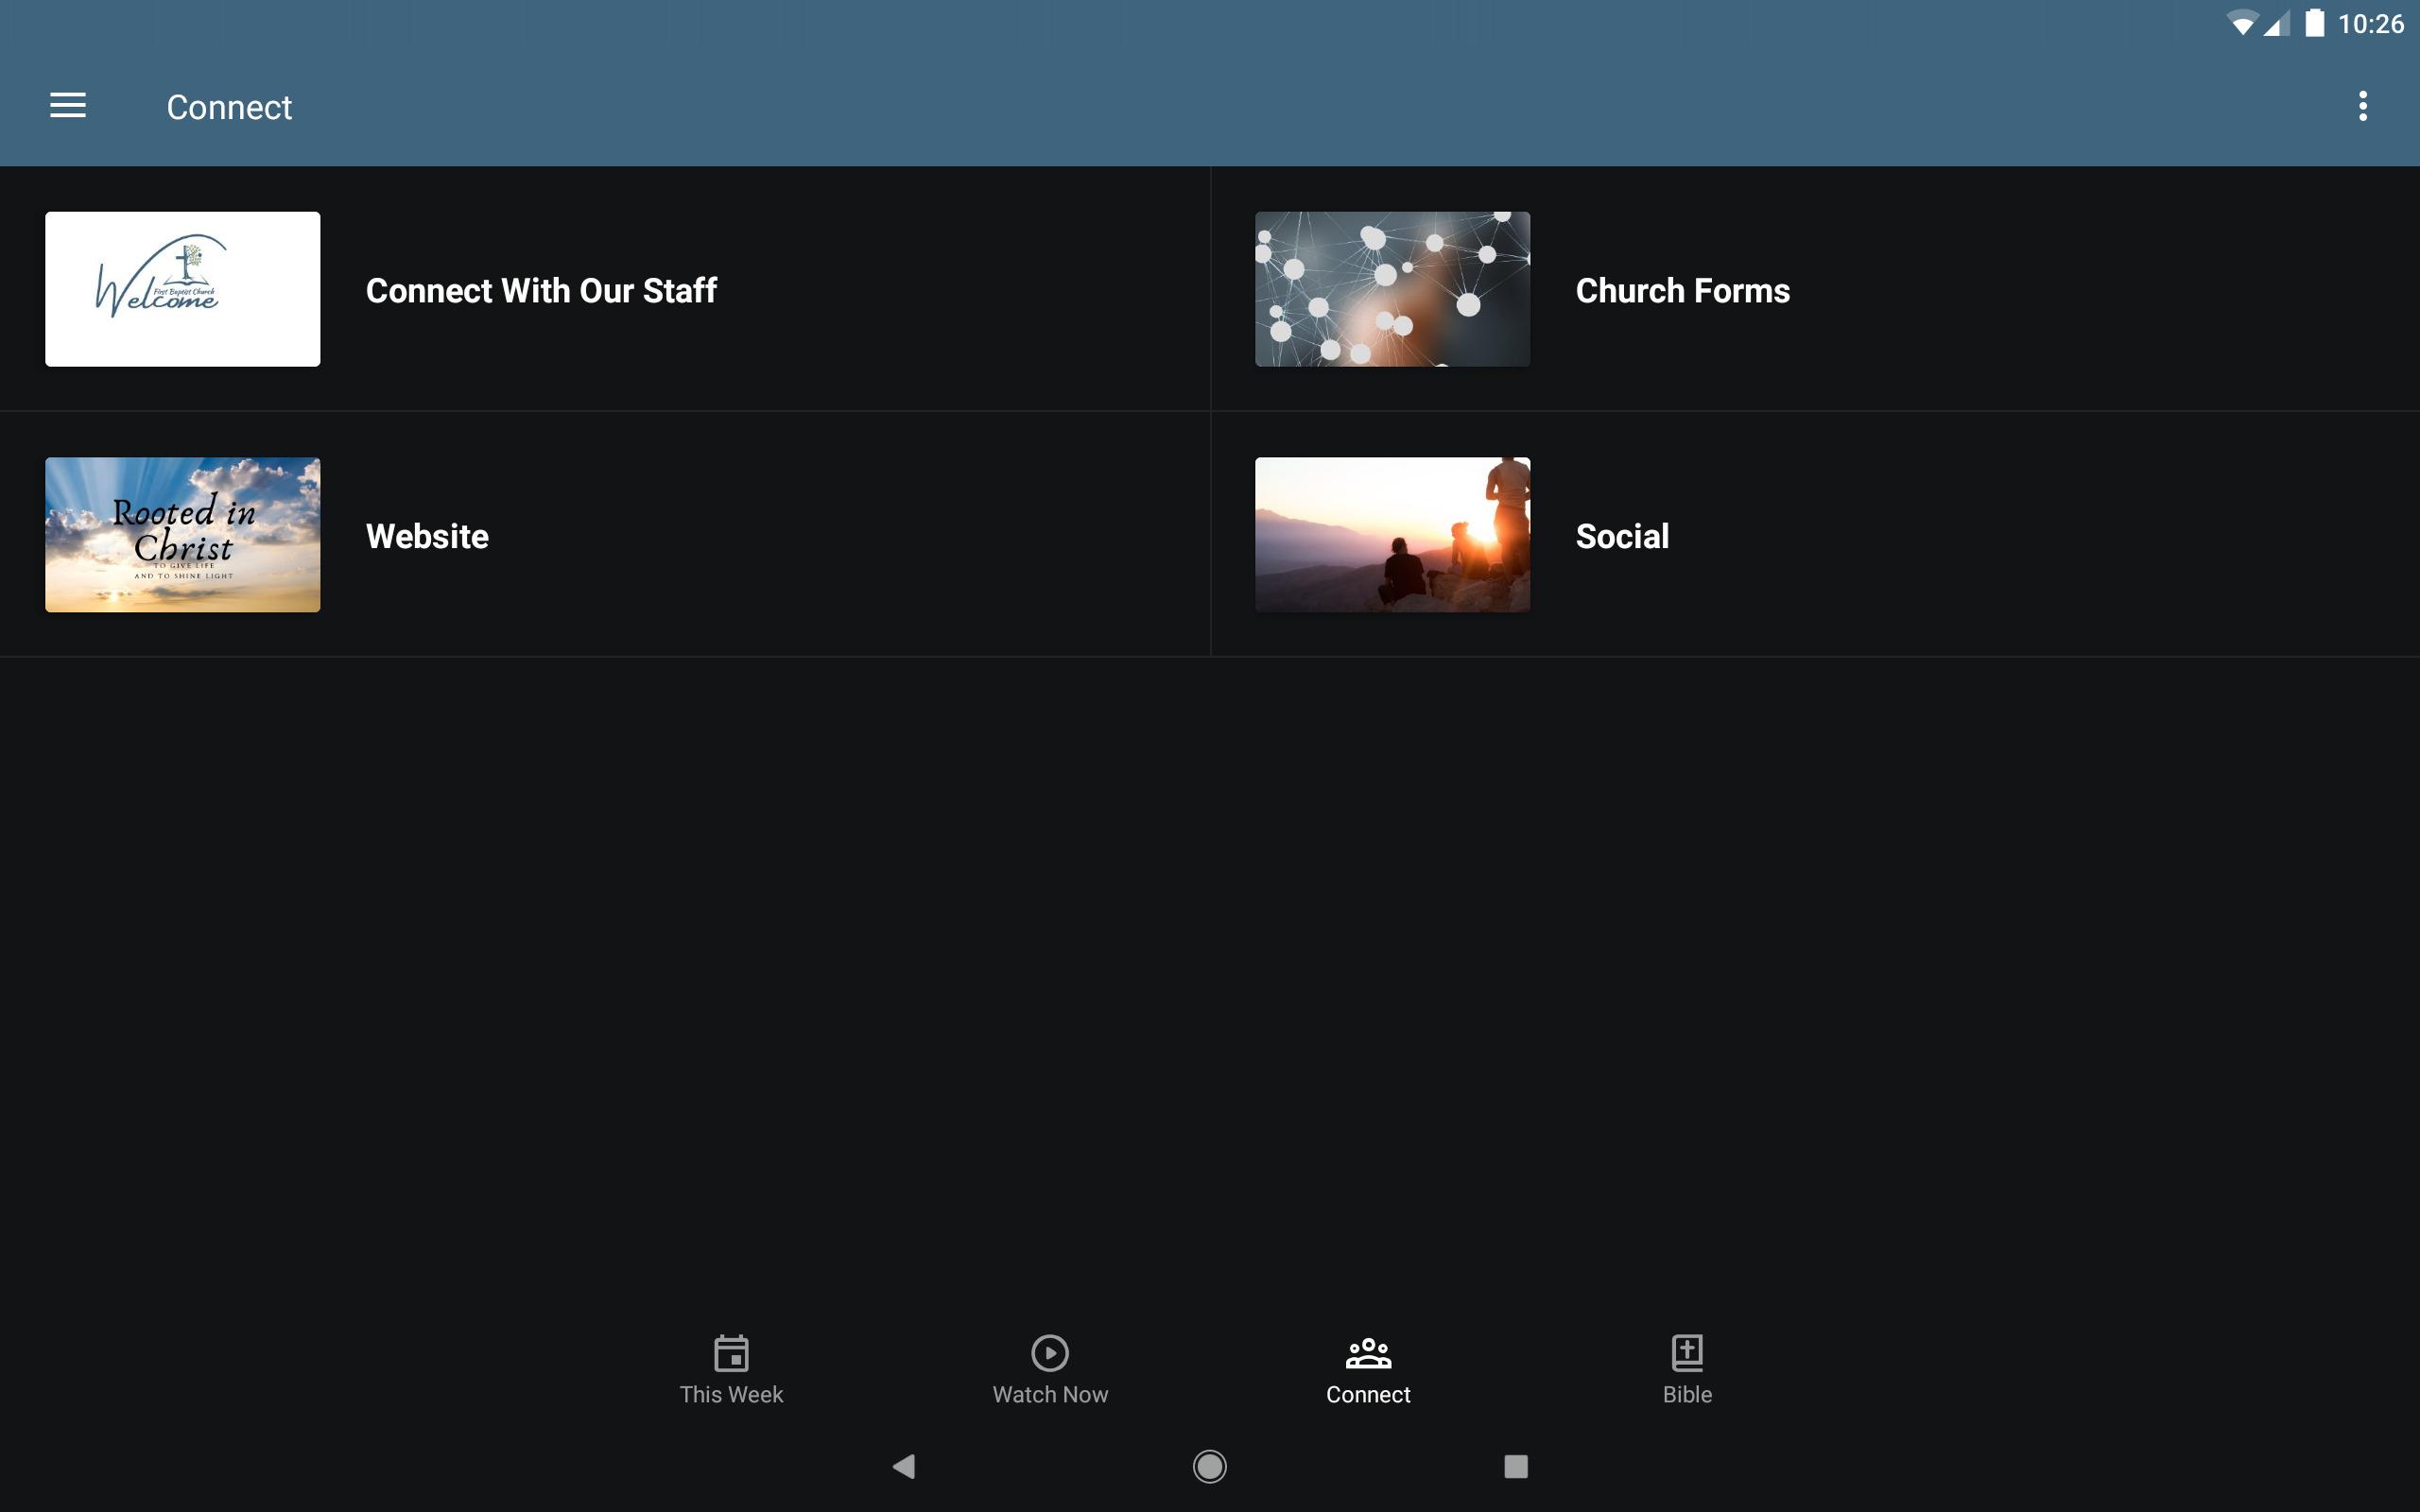The width and height of the screenshot is (2420, 1512).
Task: Tap the Watch Now play icon
Action: click(1050, 1352)
